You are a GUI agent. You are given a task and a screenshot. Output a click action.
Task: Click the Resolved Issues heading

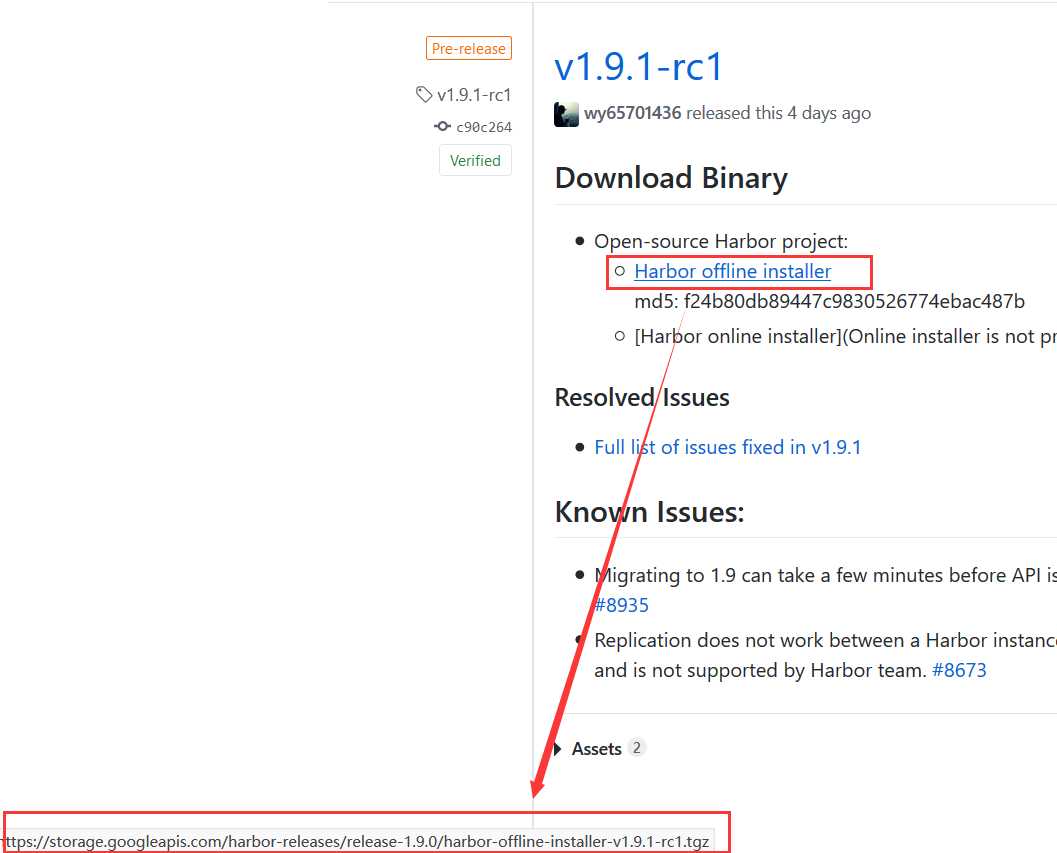[x=642, y=397]
